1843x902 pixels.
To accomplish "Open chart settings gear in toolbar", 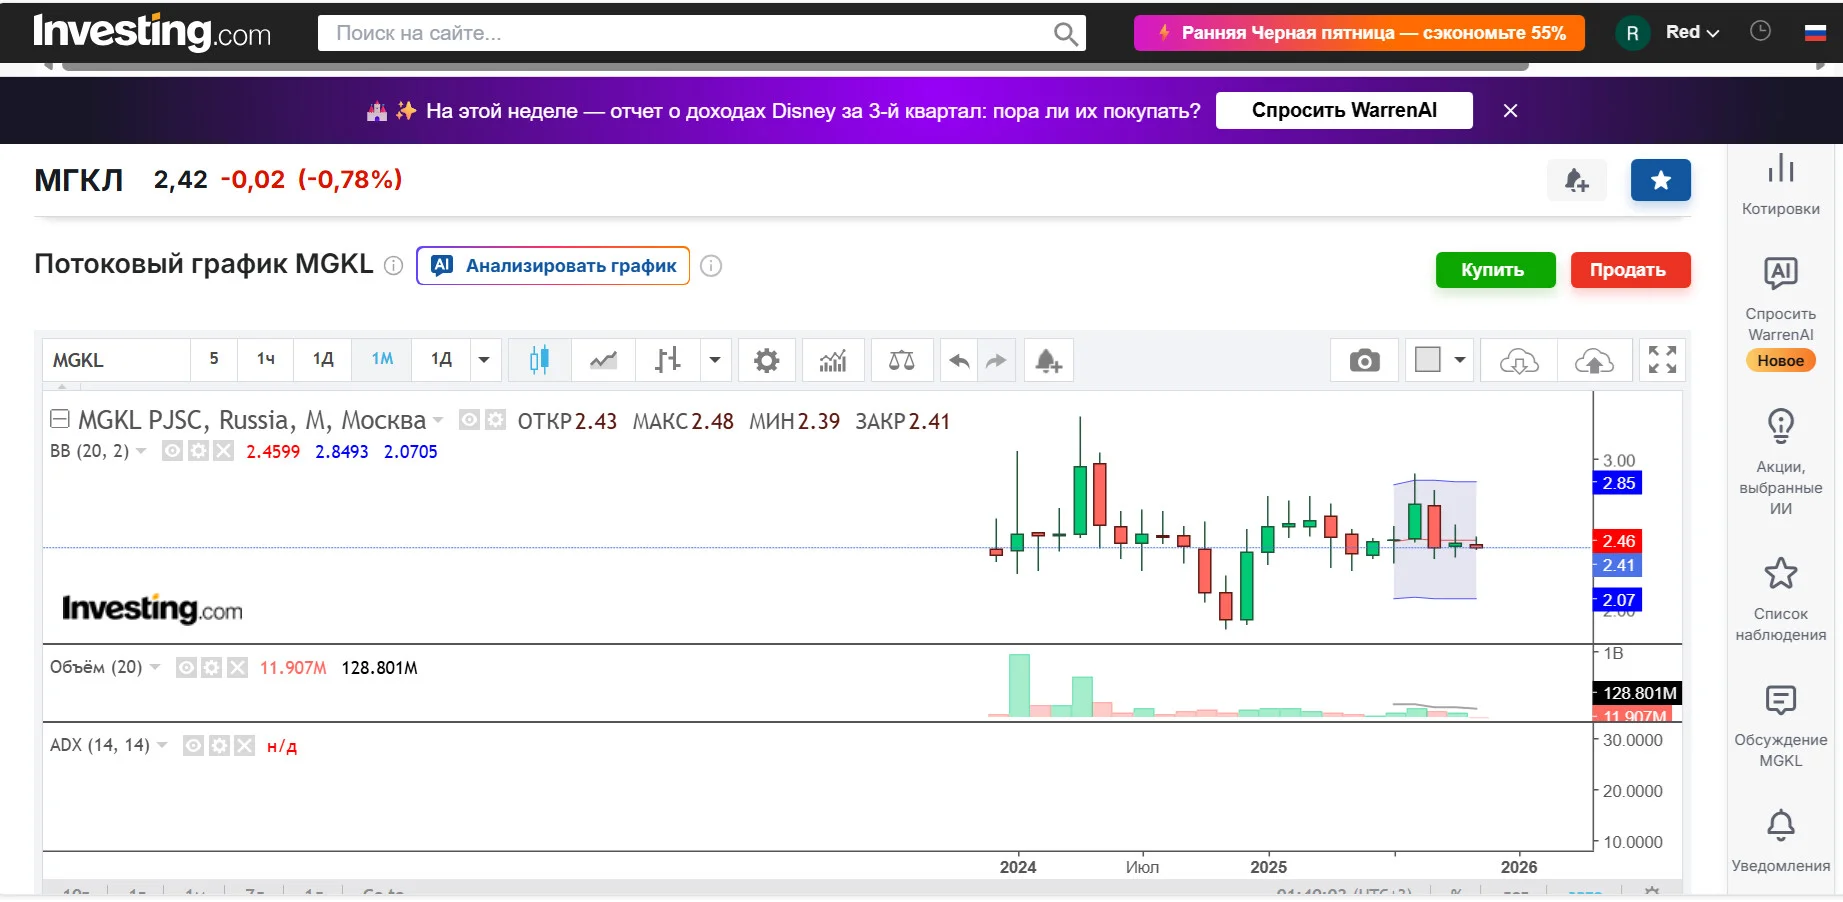I will tap(766, 360).
